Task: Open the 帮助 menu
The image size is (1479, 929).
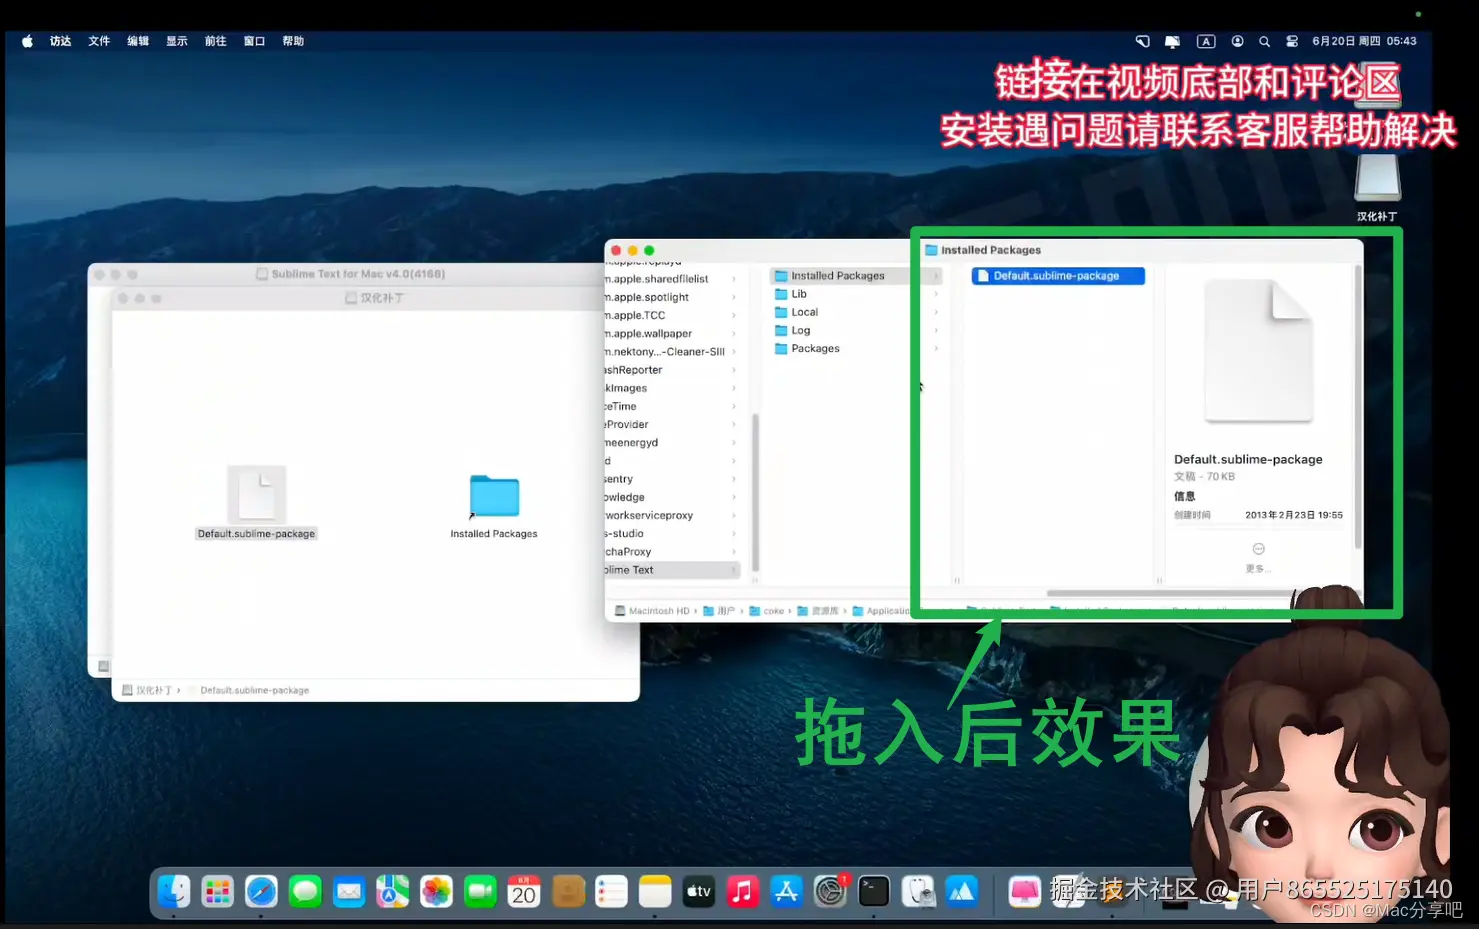Action: coord(293,41)
